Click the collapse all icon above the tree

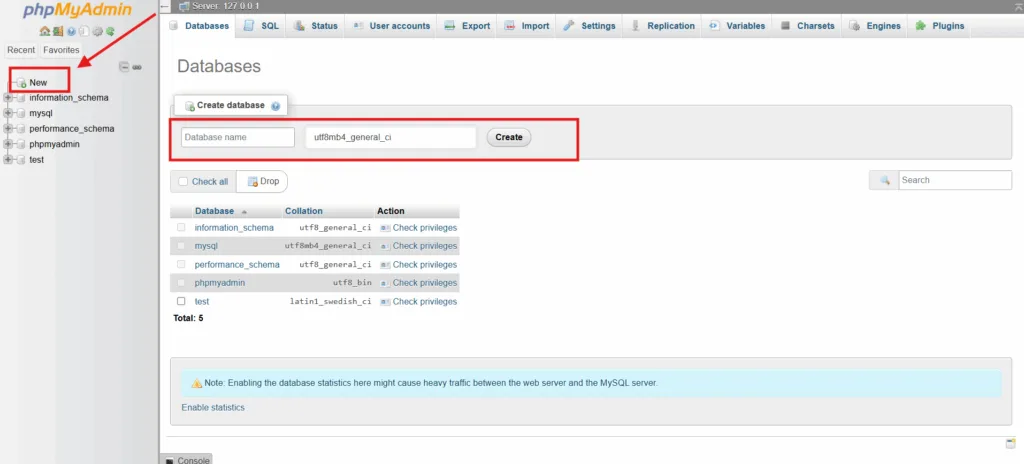pos(124,67)
